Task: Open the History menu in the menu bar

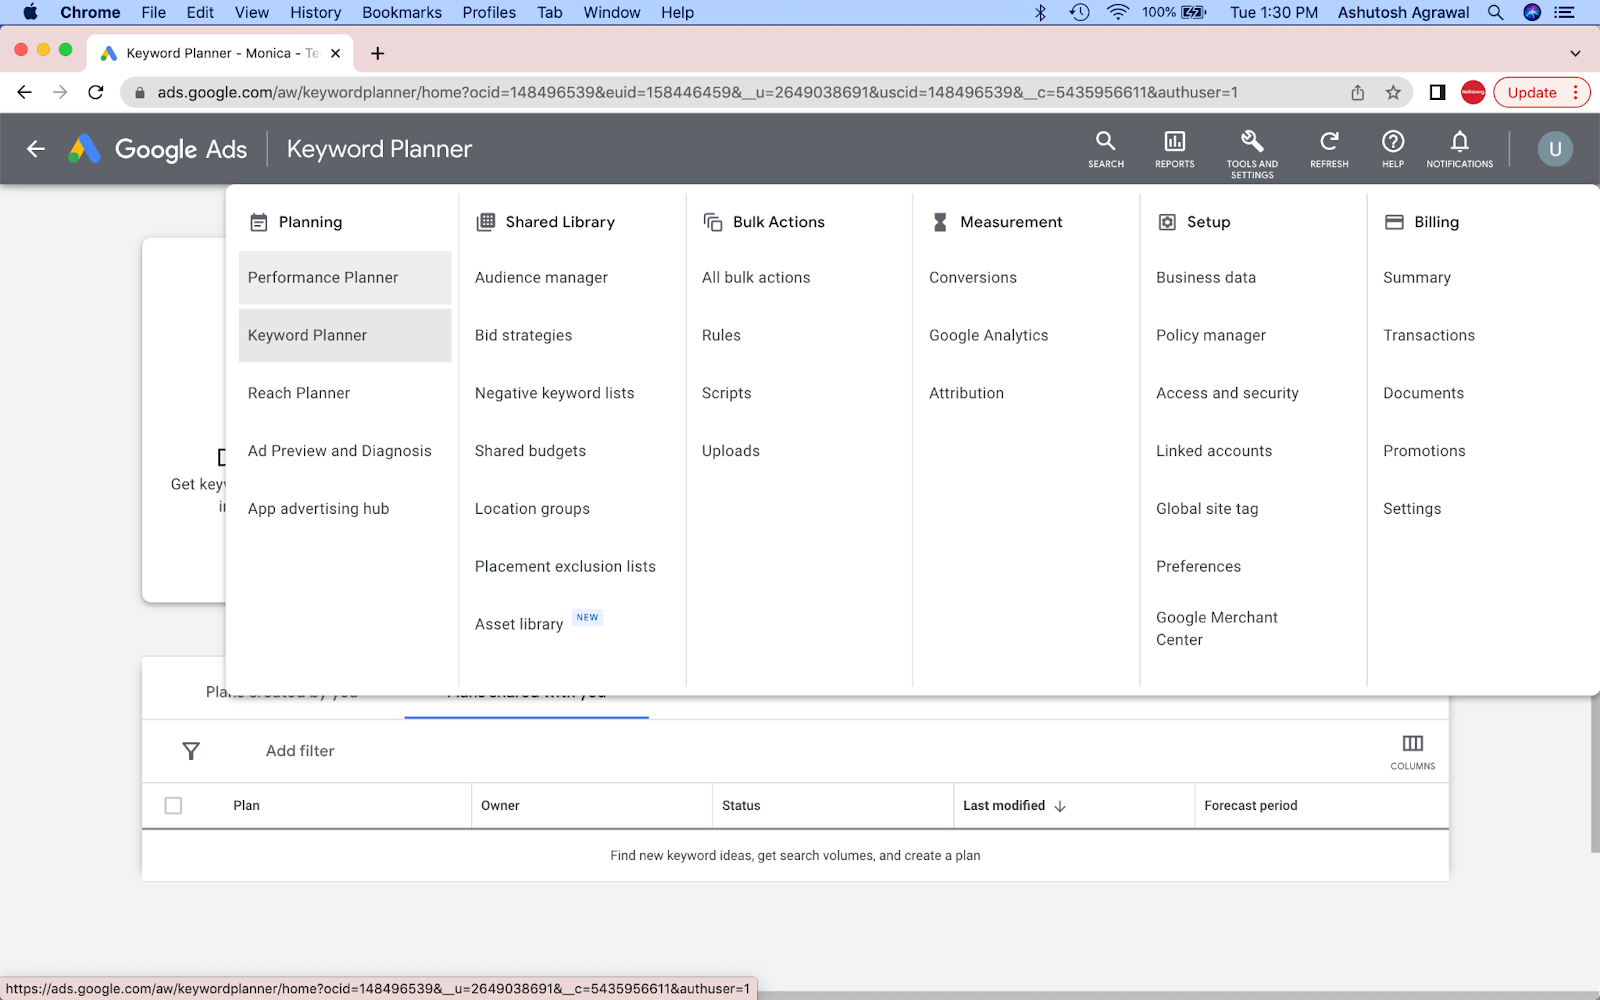Action: [x=315, y=12]
